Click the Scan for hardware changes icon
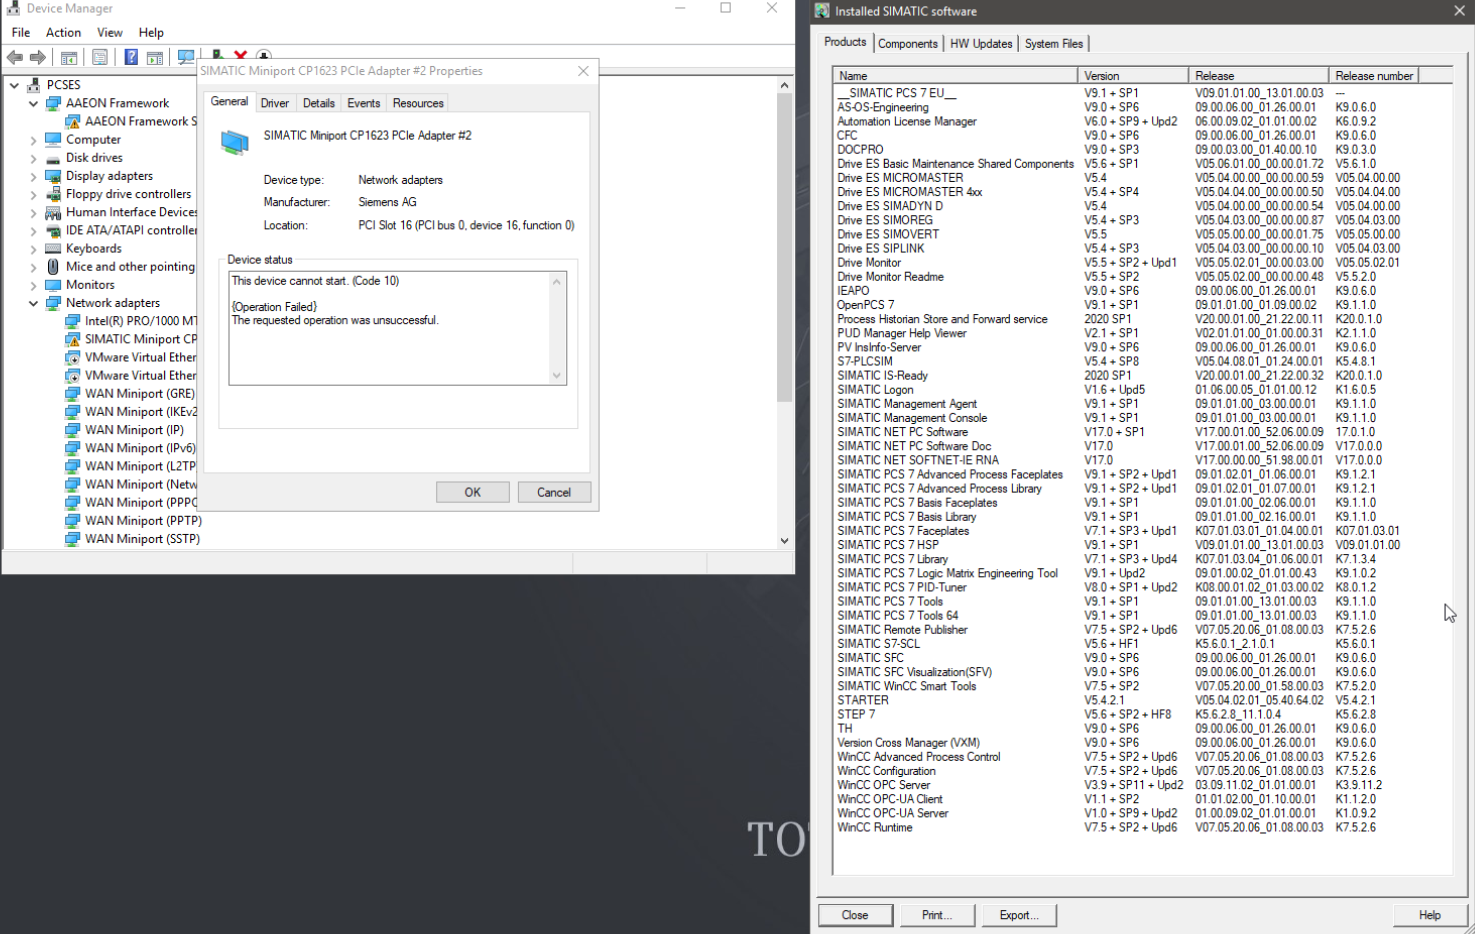 (186, 57)
